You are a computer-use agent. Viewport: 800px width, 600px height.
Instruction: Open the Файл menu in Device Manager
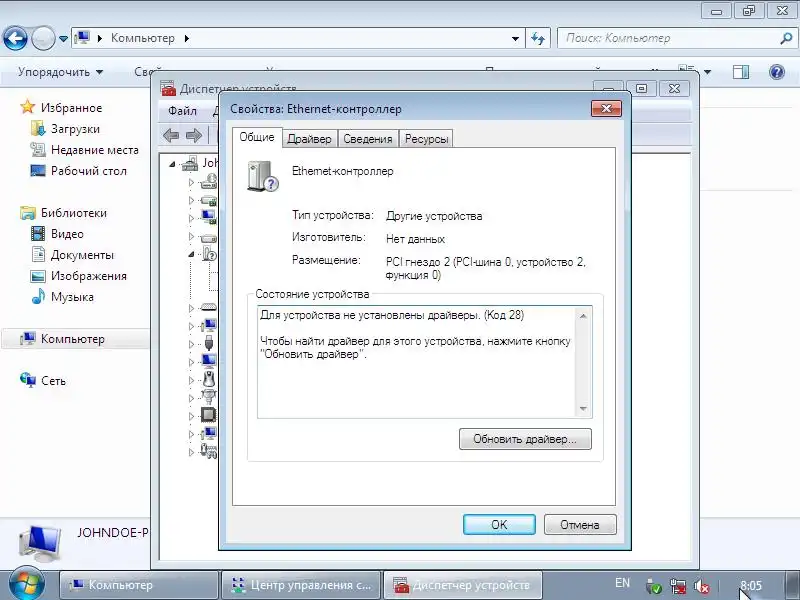click(x=182, y=111)
